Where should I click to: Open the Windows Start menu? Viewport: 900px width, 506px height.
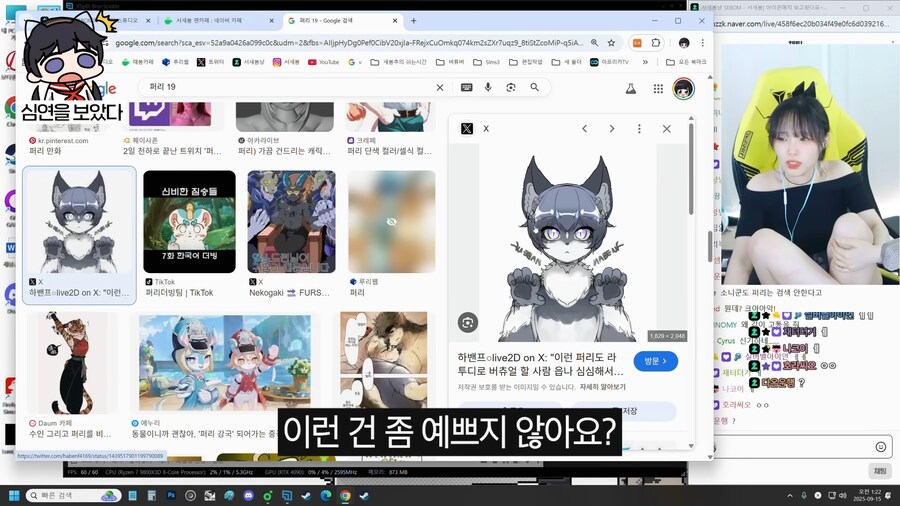pos(14,496)
